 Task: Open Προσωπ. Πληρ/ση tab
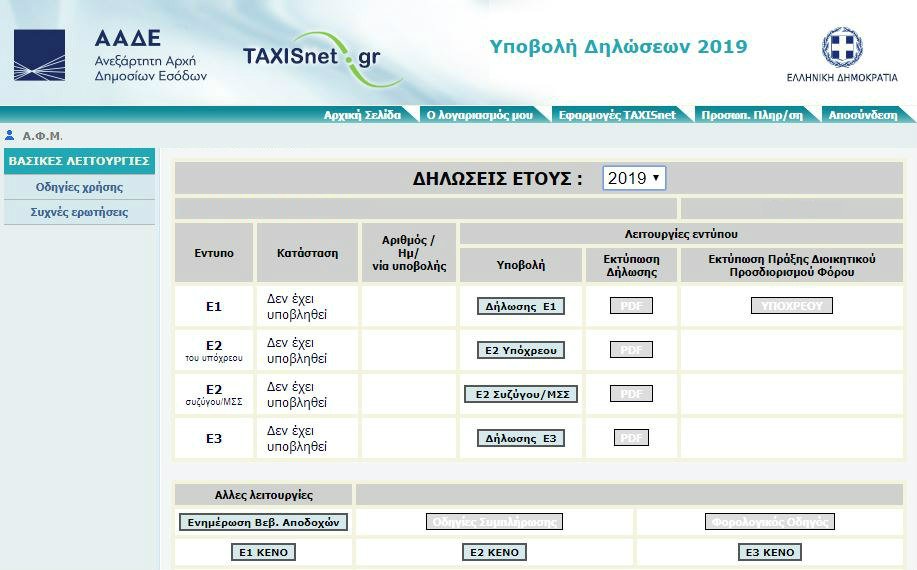752,115
